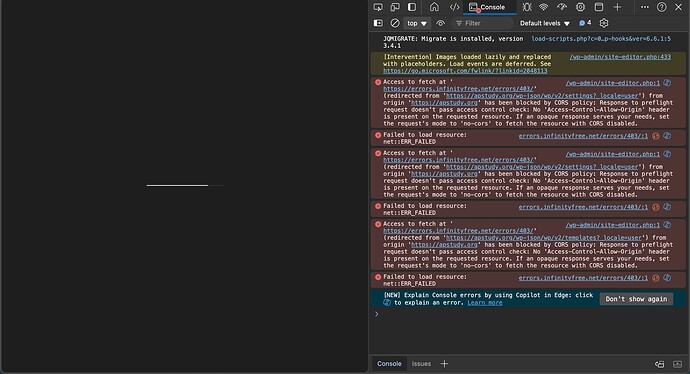Click orange network icon on last Failed to load row

point(656,278)
